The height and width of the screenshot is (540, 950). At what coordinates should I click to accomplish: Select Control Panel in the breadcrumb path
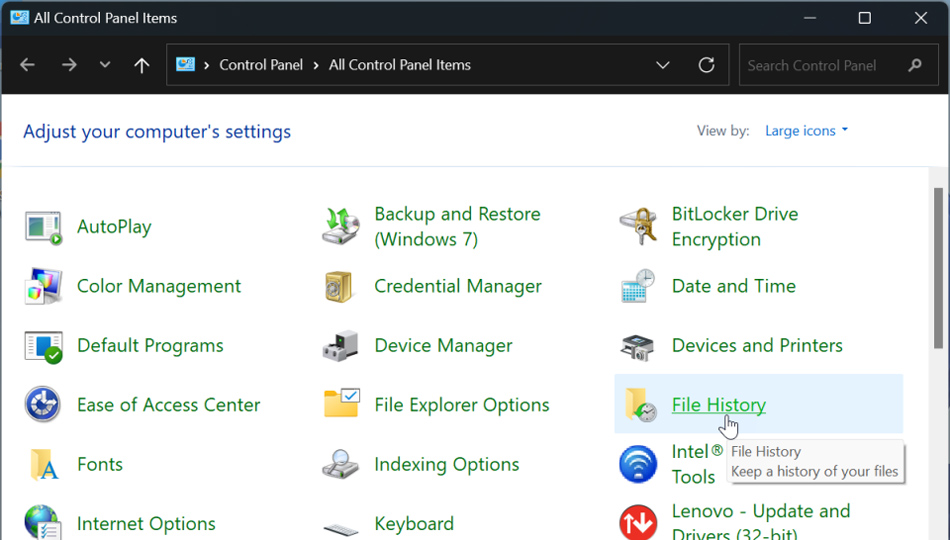(260, 65)
